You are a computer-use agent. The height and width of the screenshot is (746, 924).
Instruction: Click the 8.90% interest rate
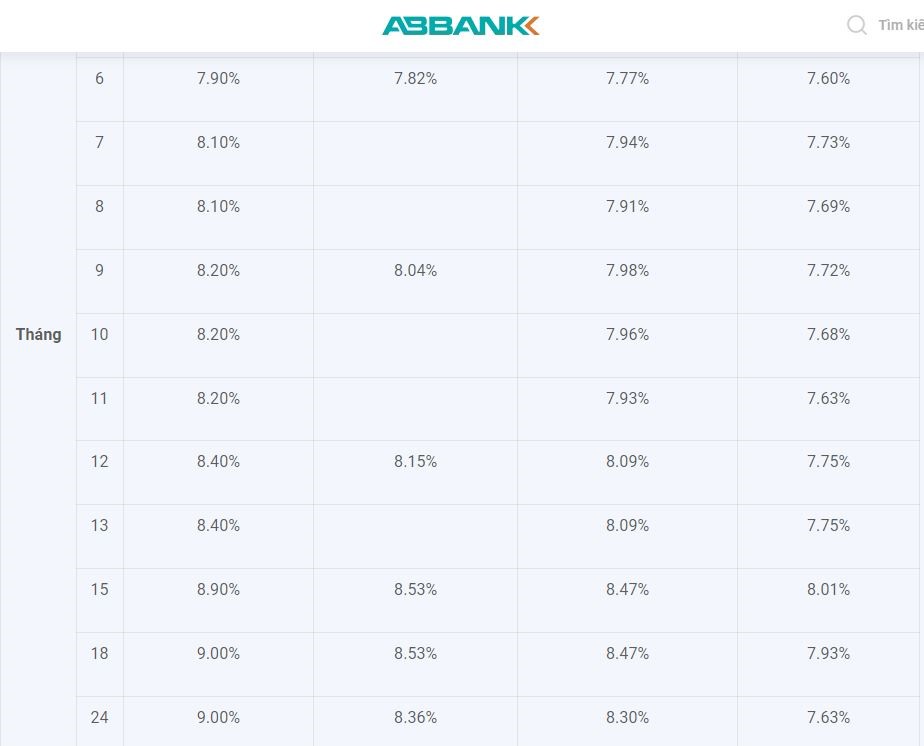[218, 590]
